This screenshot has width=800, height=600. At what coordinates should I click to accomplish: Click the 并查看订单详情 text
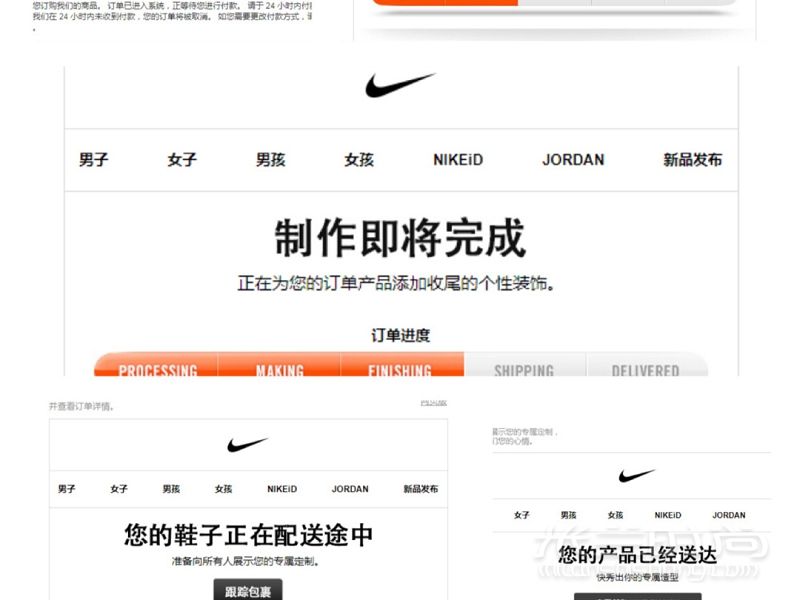click(x=81, y=407)
